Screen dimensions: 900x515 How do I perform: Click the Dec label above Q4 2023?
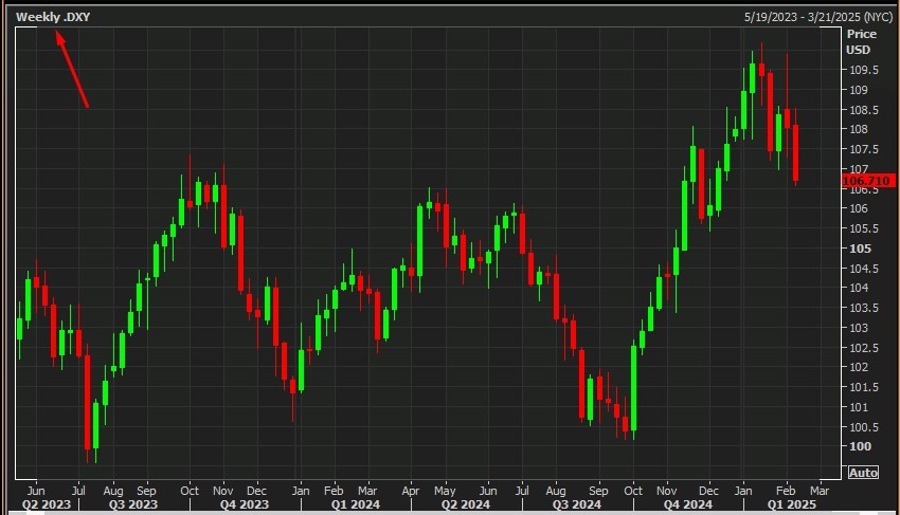[257, 491]
